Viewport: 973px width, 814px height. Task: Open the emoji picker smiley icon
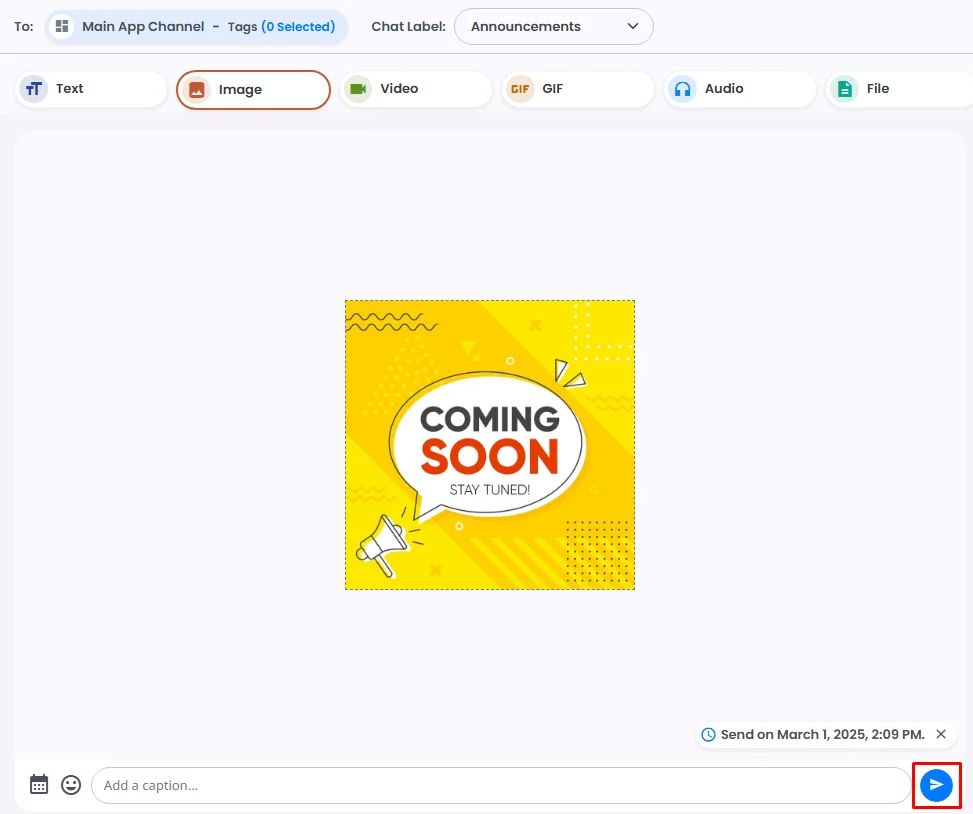(x=71, y=785)
